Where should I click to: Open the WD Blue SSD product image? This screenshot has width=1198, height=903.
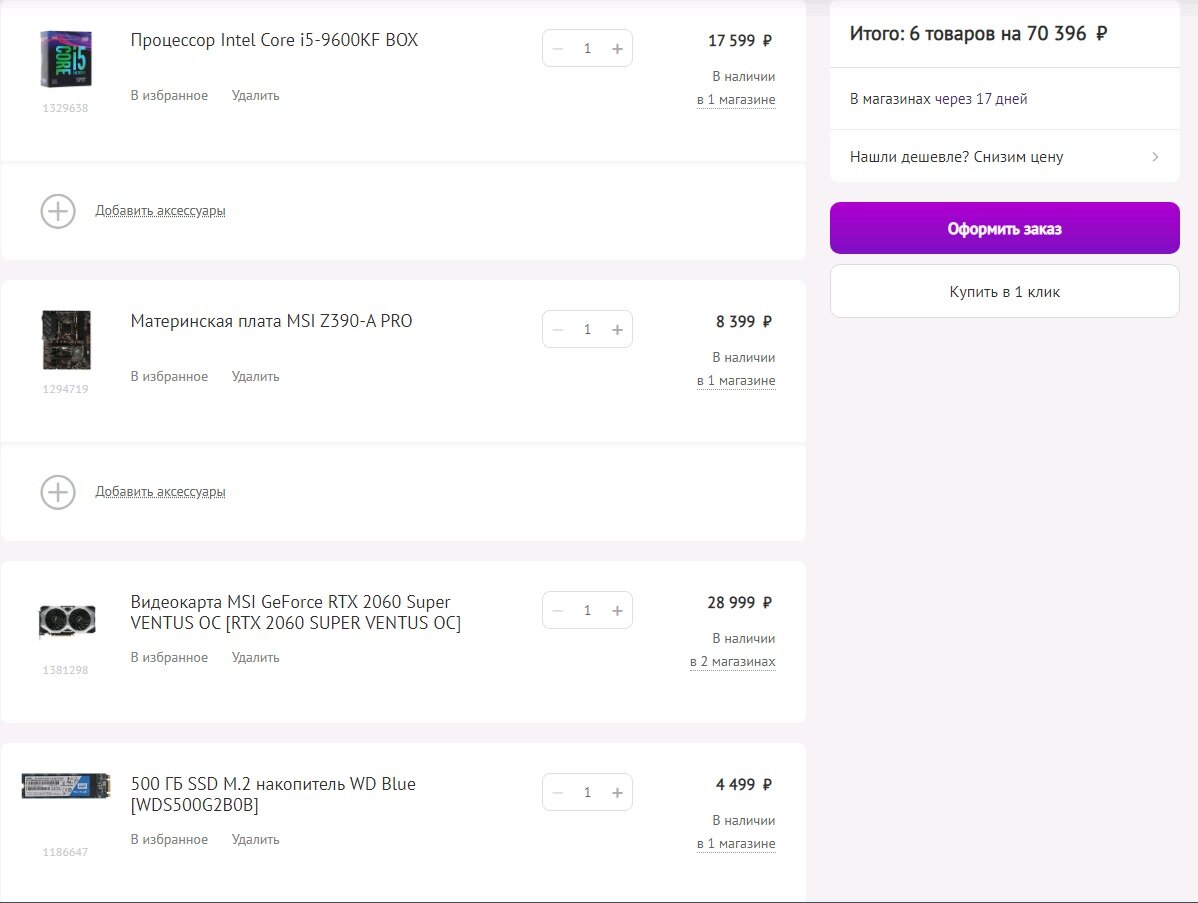[66, 786]
